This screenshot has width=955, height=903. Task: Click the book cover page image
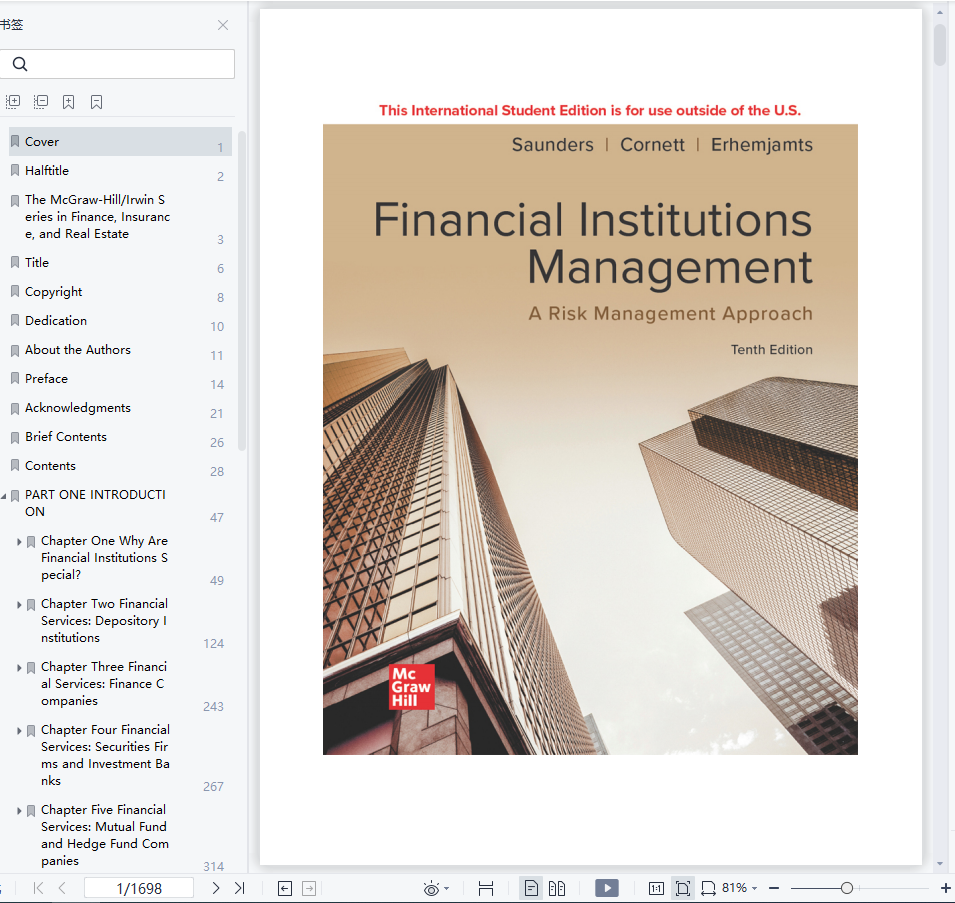pyautogui.click(x=590, y=439)
